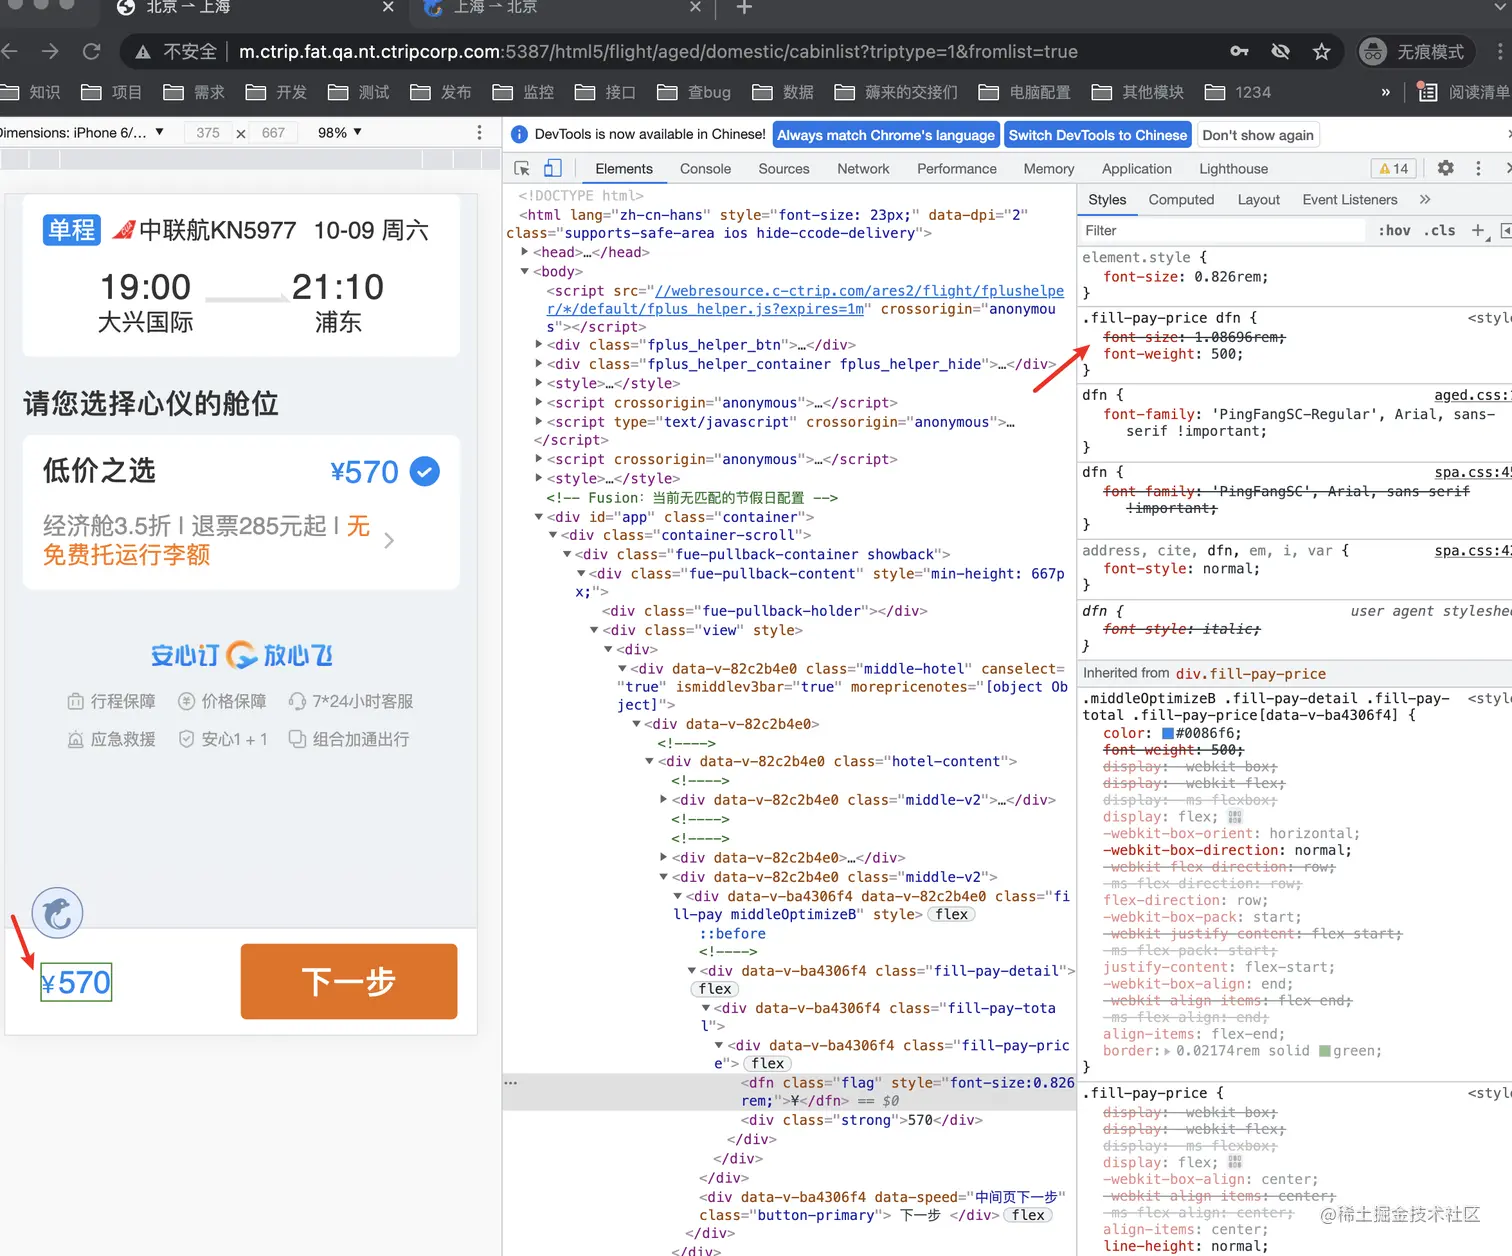Click the Don't show again button
Screen dimensions: 1512x1256
[1258, 134]
